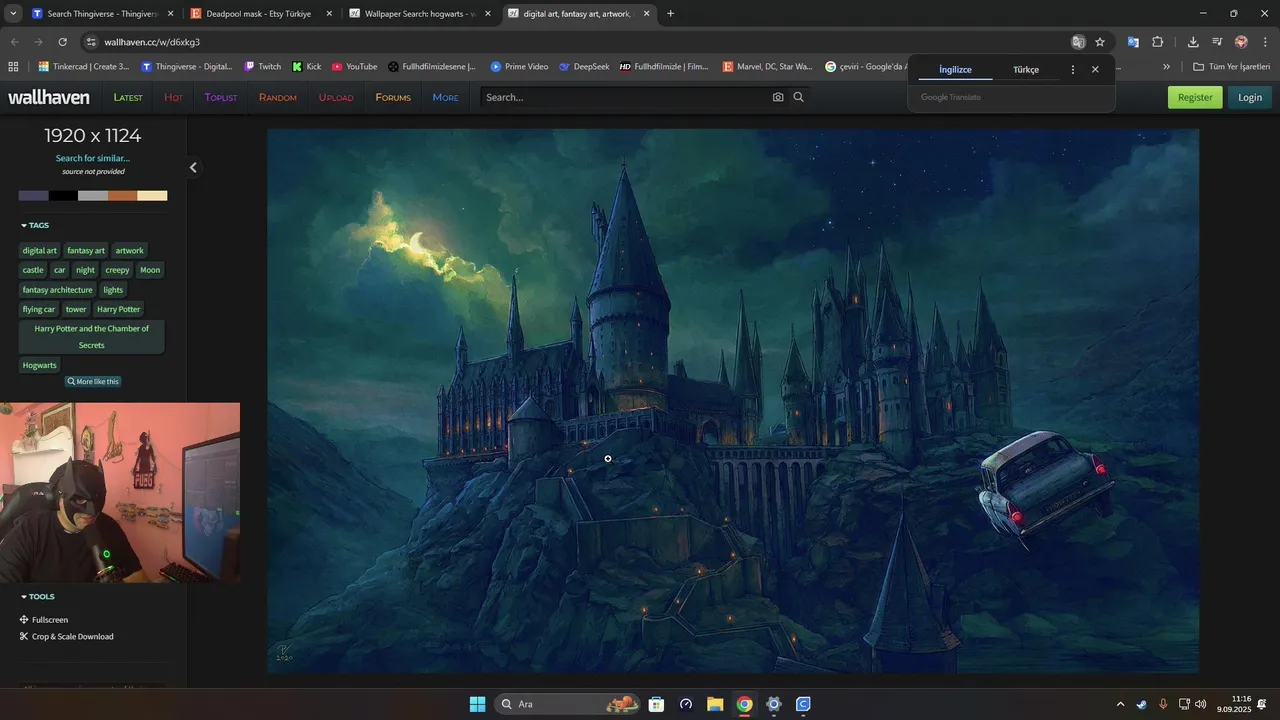Click the Login button
Image resolution: width=1280 pixels, height=720 pixels.
[1250, 97]
